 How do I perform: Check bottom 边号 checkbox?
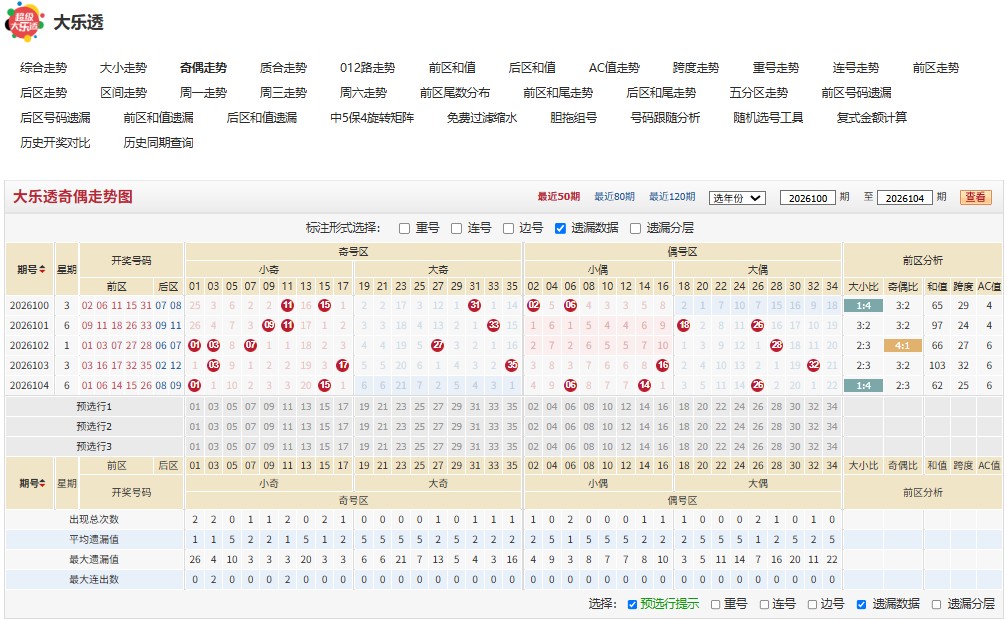(x=812, y=604)
